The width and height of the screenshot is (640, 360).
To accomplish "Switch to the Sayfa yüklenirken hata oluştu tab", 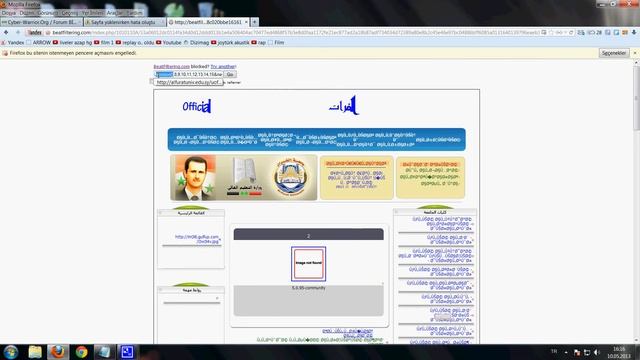I will 124,22.
